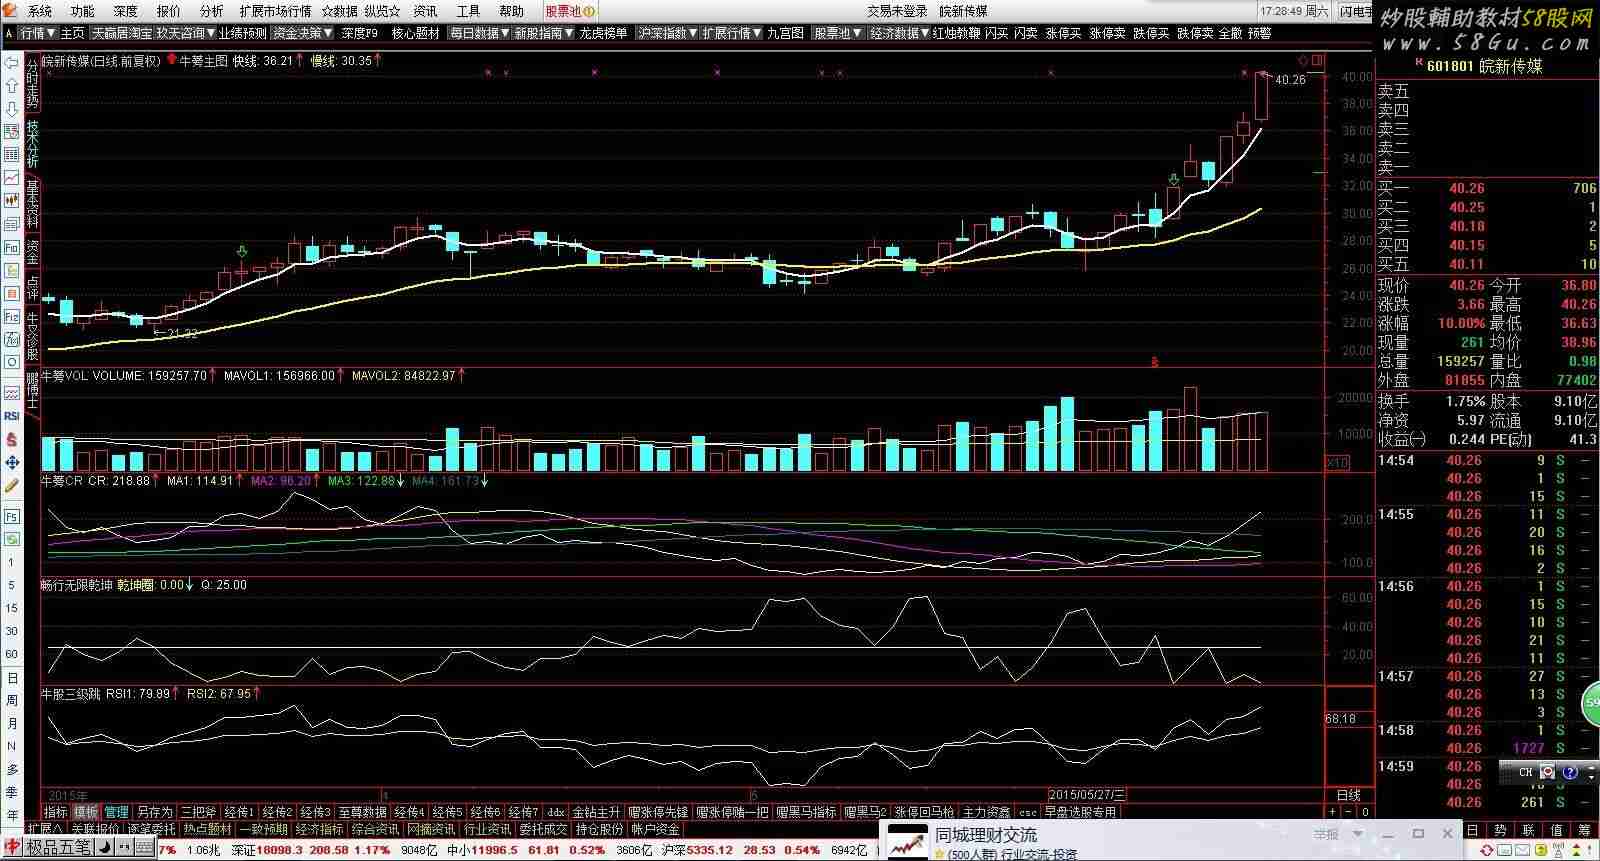Select the 三把斧 indicator tab
The width and height of the screenshot is (1600, 861).
(197, 812)
